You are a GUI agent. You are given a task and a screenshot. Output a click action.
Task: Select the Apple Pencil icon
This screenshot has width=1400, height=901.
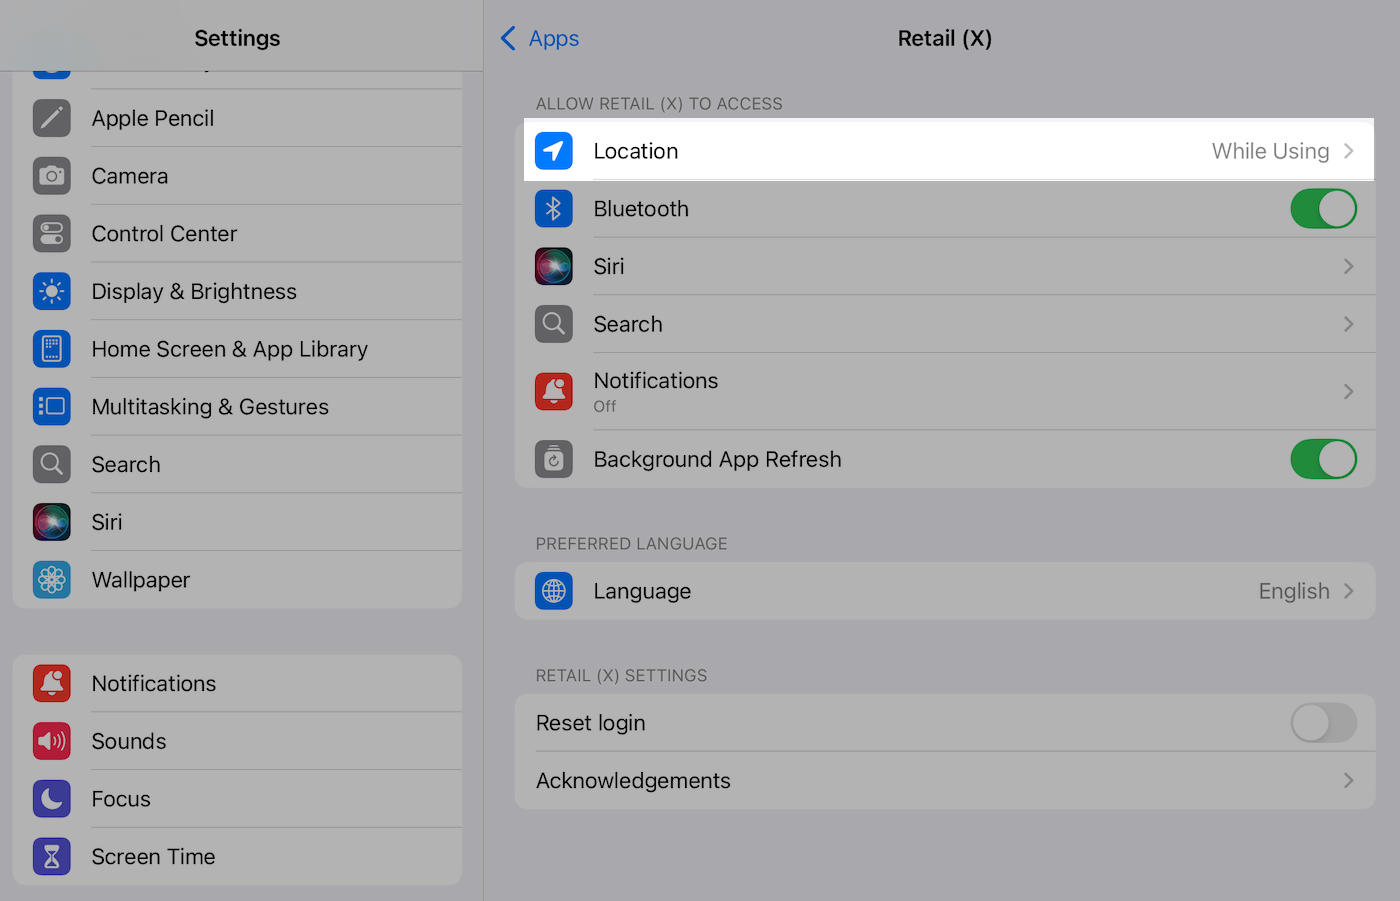tap(51, 117)
